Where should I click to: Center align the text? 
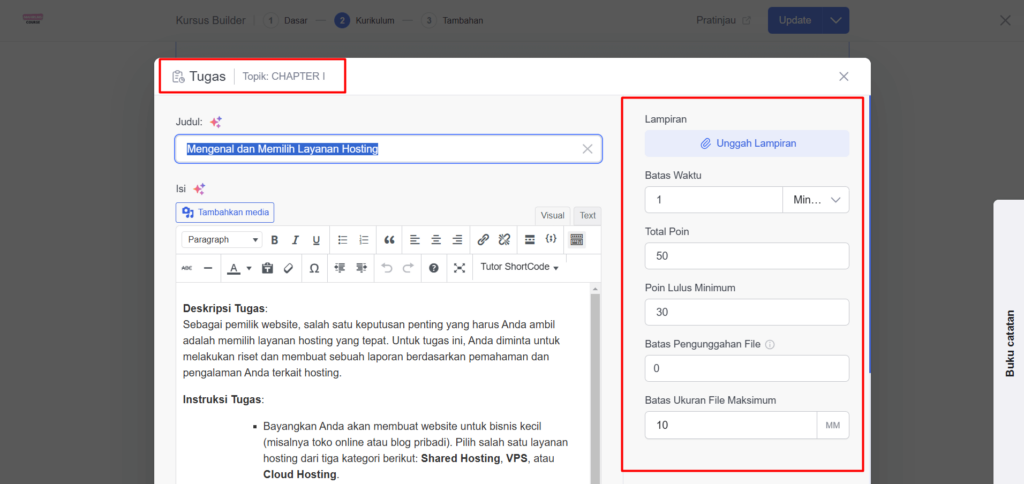click(436, 240)
